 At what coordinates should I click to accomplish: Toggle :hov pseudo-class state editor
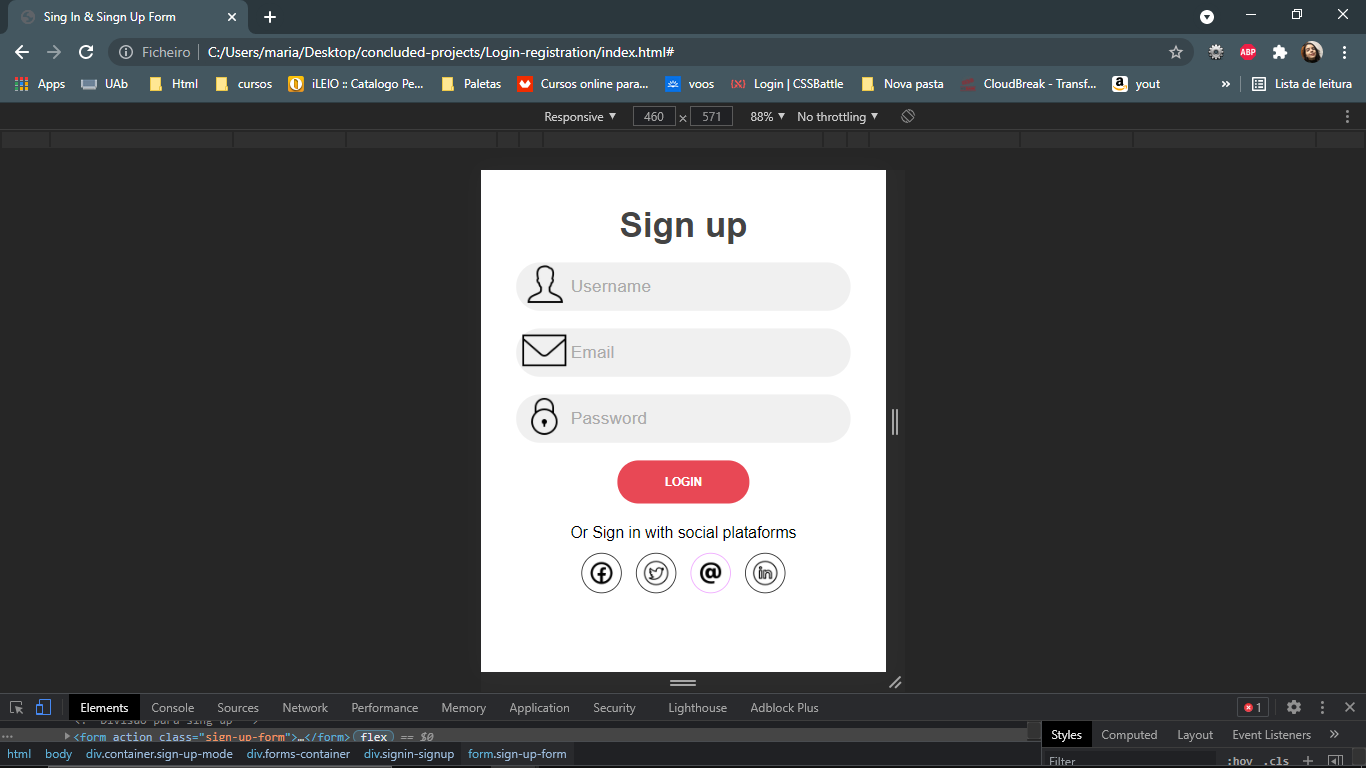tap(1240, 760)
